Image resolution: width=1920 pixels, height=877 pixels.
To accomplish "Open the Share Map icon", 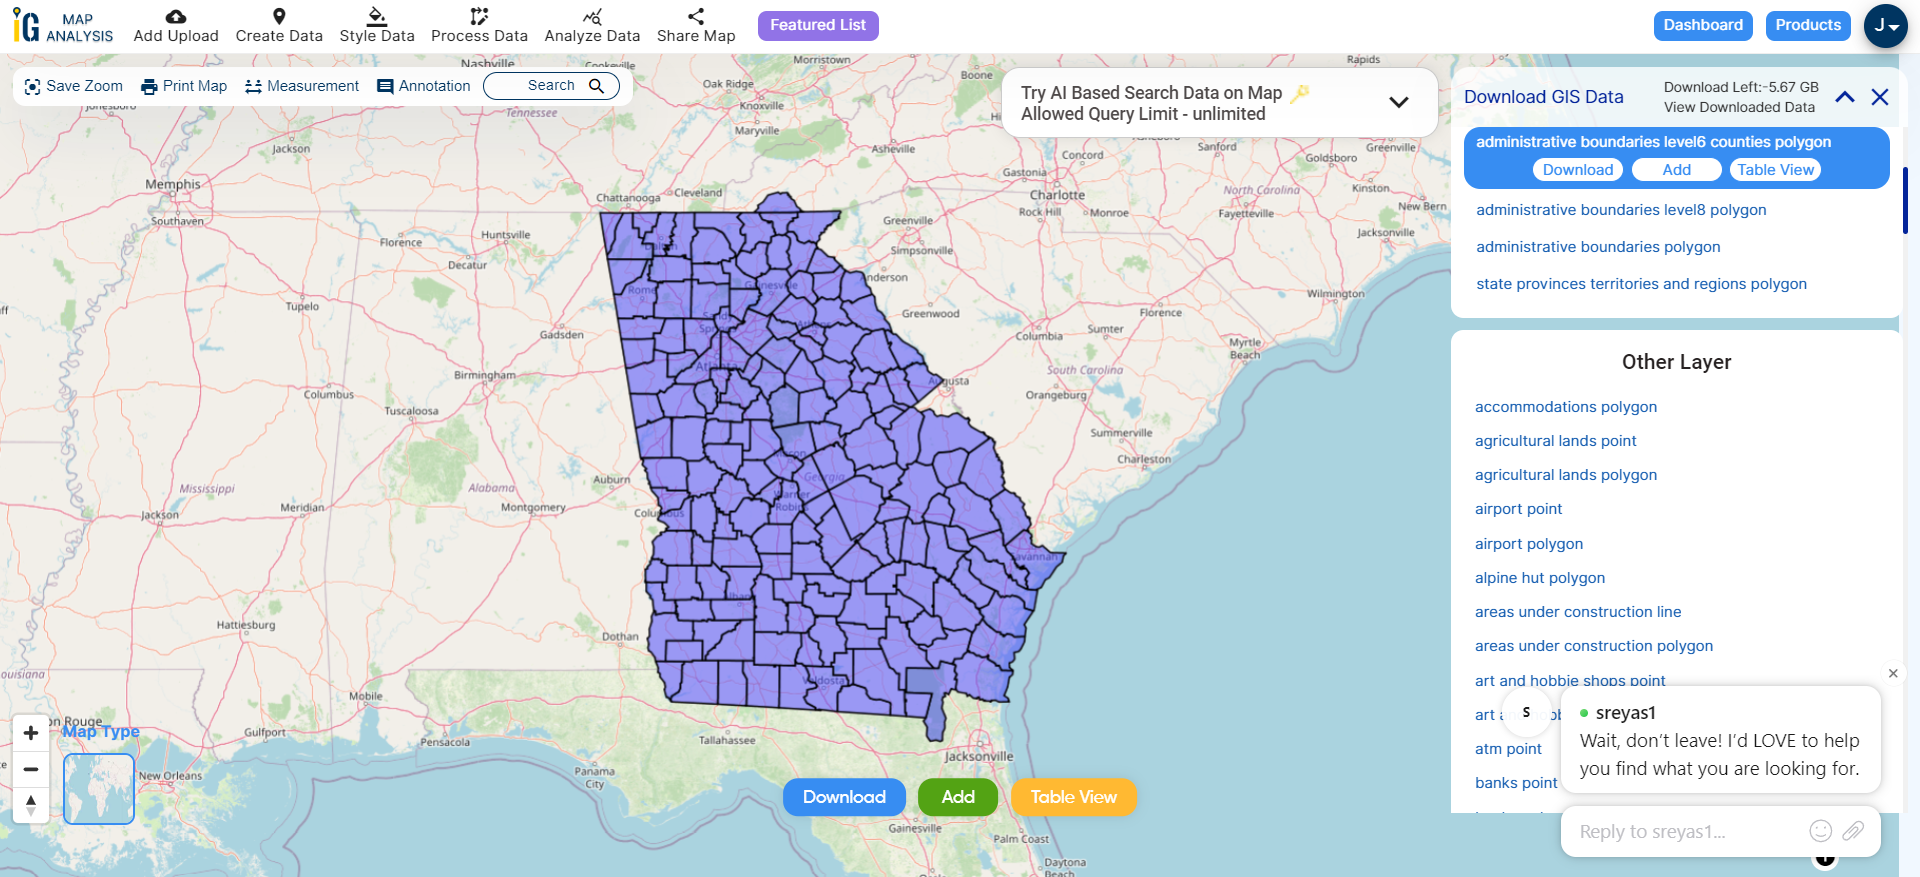I will 696,16.
